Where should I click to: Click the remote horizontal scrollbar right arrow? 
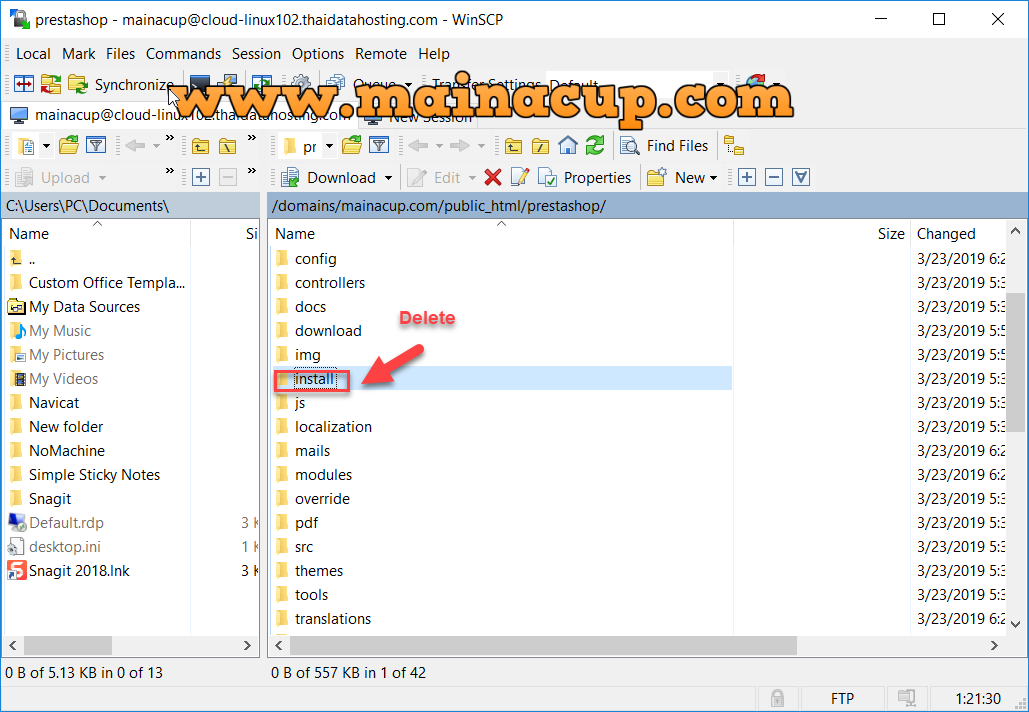point(994,646)
